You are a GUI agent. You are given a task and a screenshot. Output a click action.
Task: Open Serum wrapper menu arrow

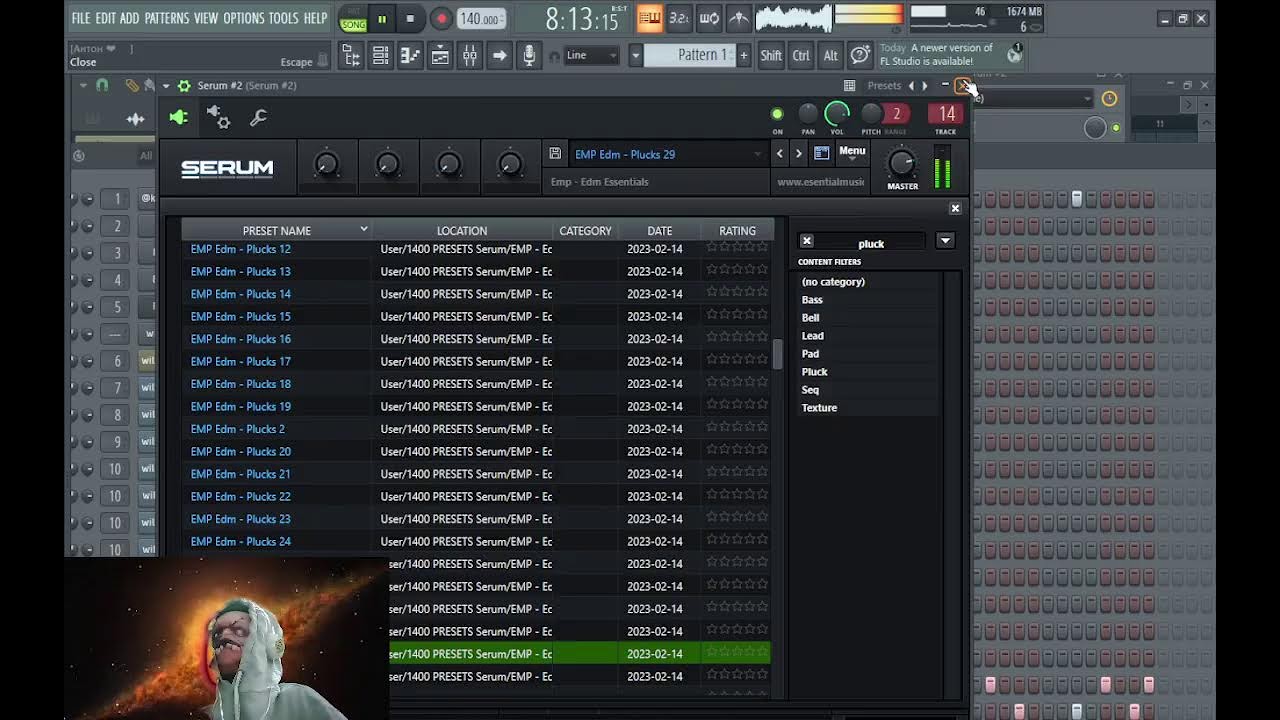click(166, 86)
